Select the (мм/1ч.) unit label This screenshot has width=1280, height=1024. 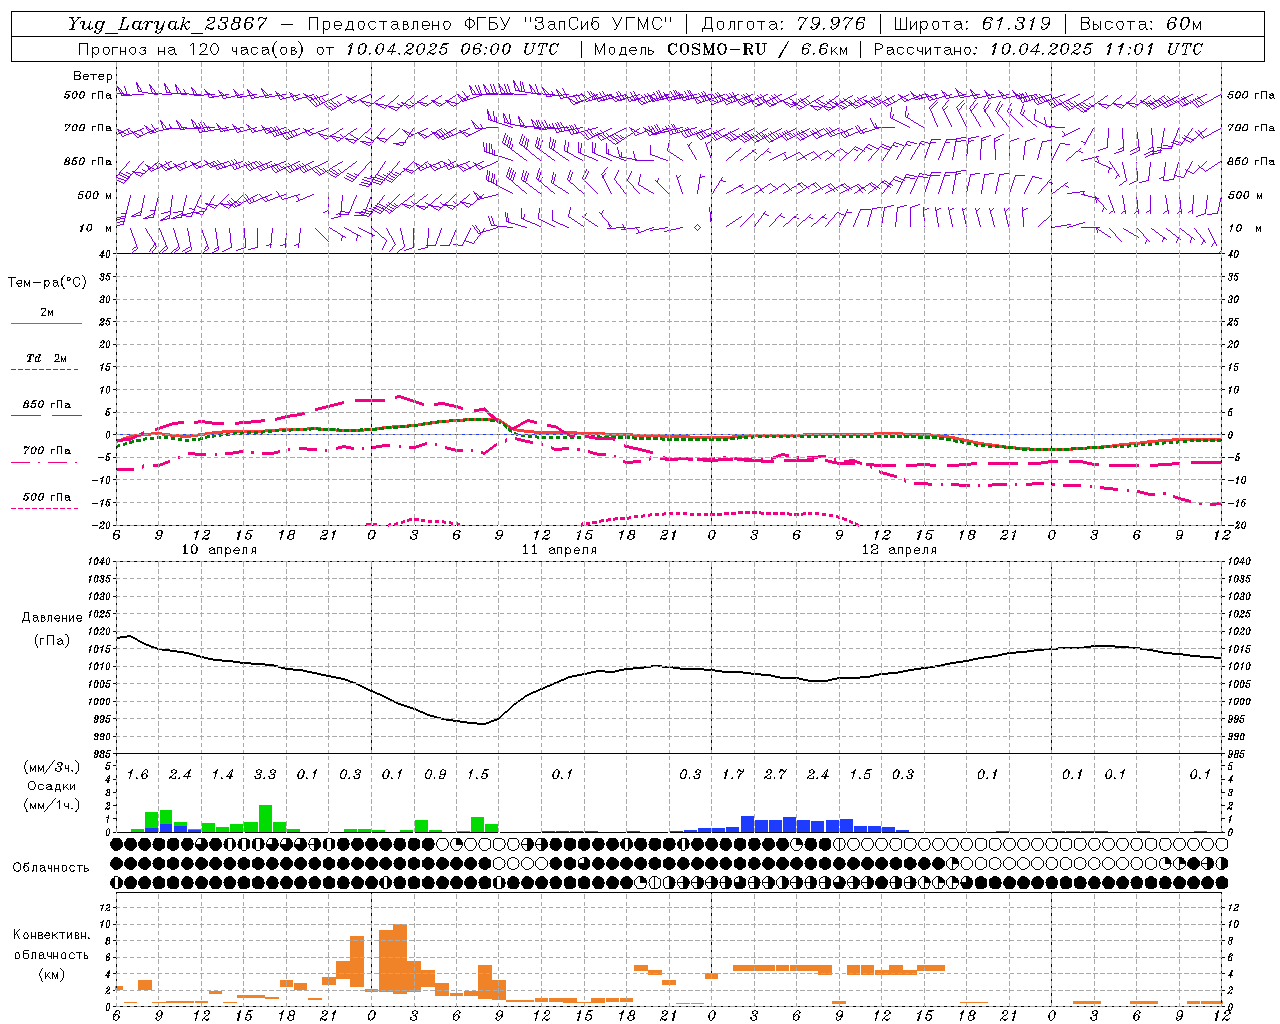52,806
